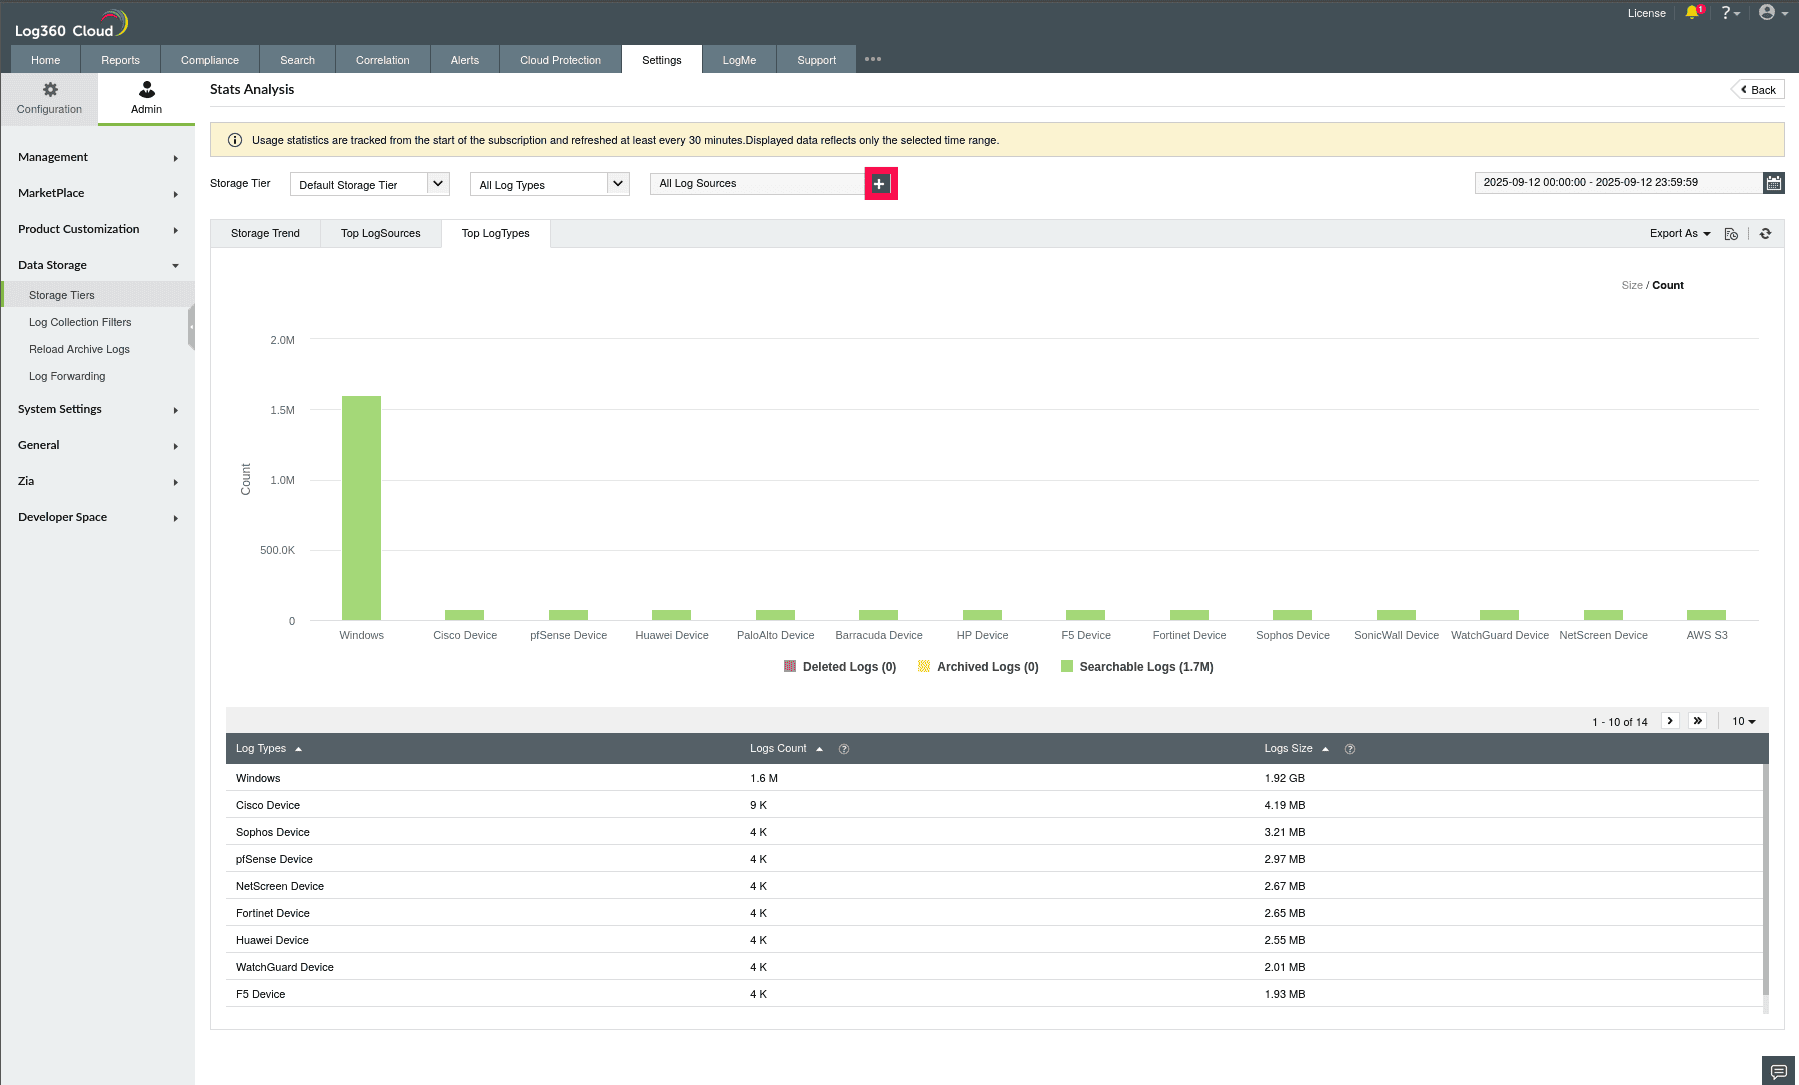Open the License link
1799x1085 pixels.
1647,13
